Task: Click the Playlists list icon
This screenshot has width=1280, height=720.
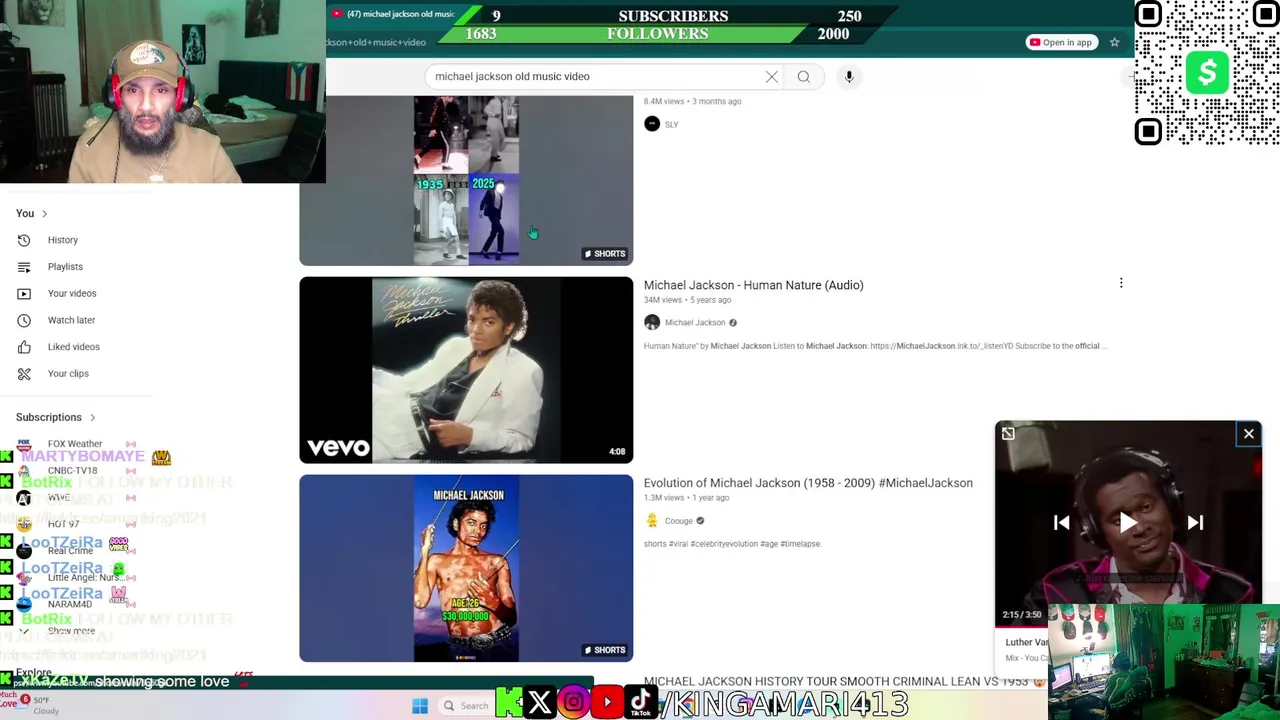Action: [24, 267]
